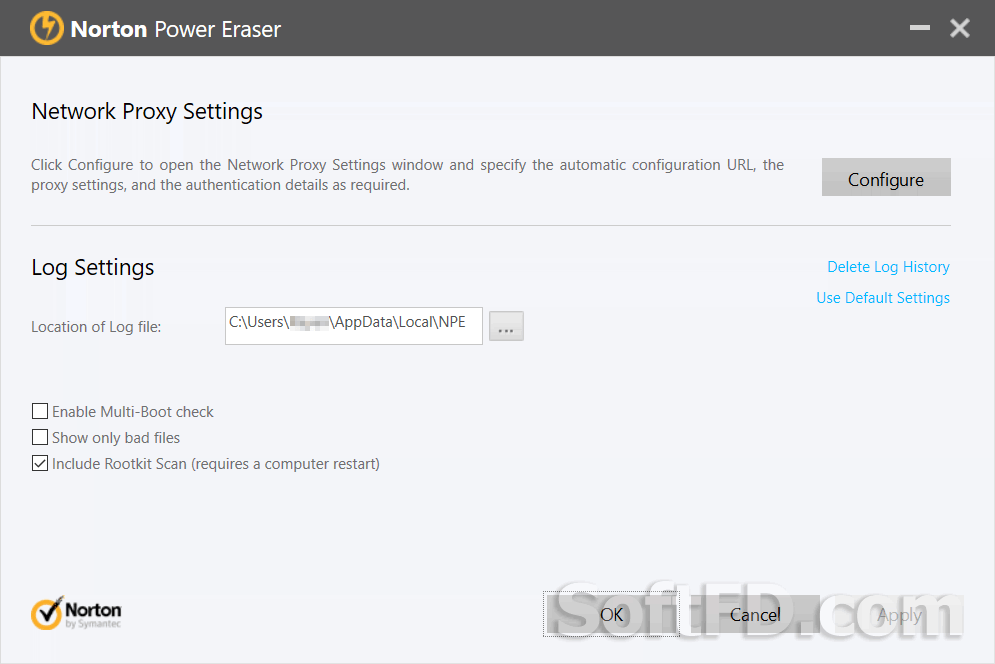
Task: Cancel the settings dialog
Action: (755, 614)
